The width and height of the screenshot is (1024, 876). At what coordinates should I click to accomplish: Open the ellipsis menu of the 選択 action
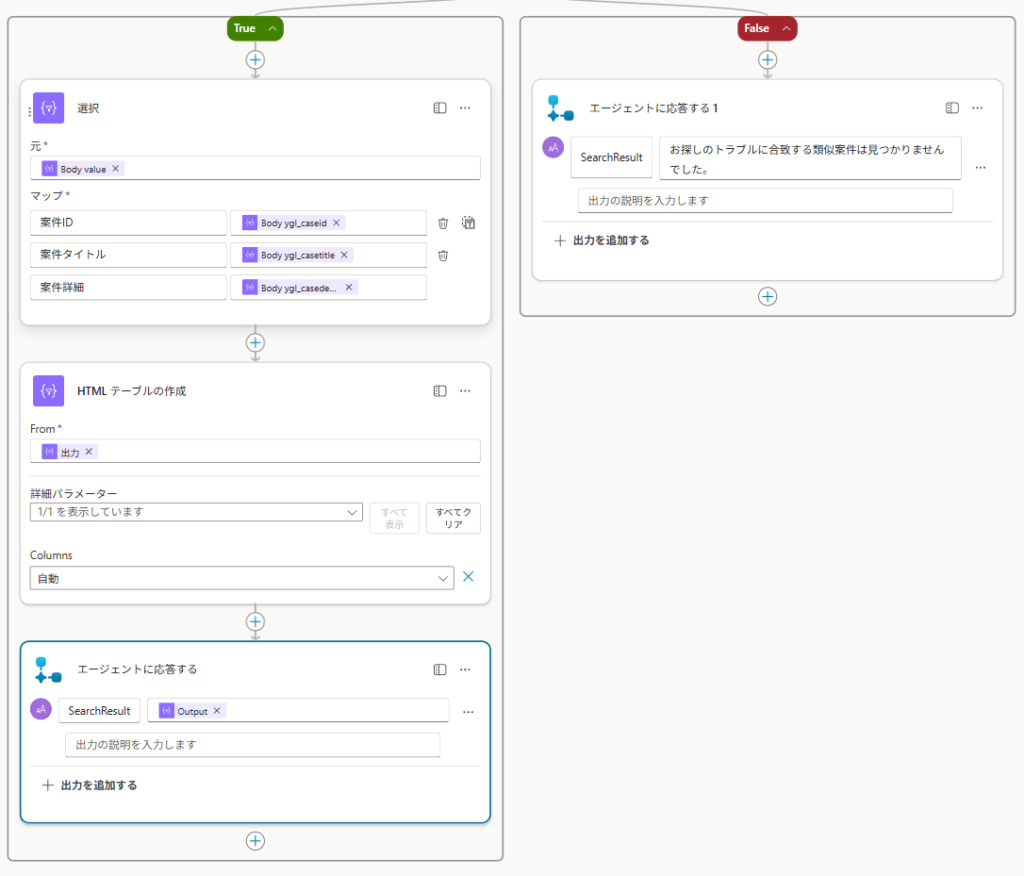click(x=465, y=108)
